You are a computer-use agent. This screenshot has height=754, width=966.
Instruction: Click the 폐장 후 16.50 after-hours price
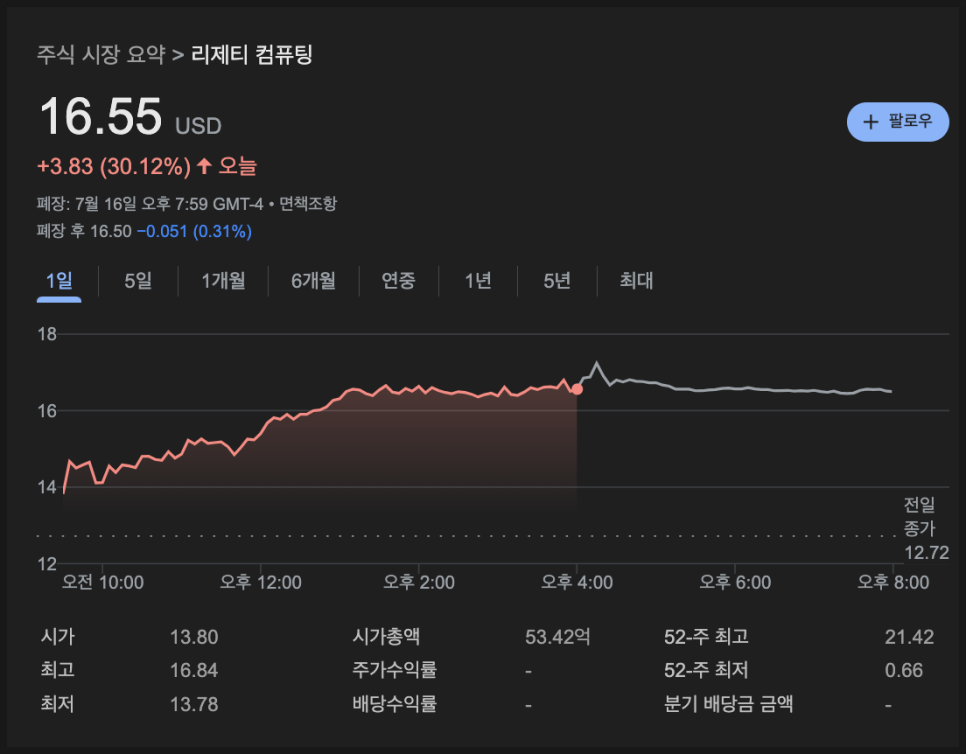[x=84, y=232]
